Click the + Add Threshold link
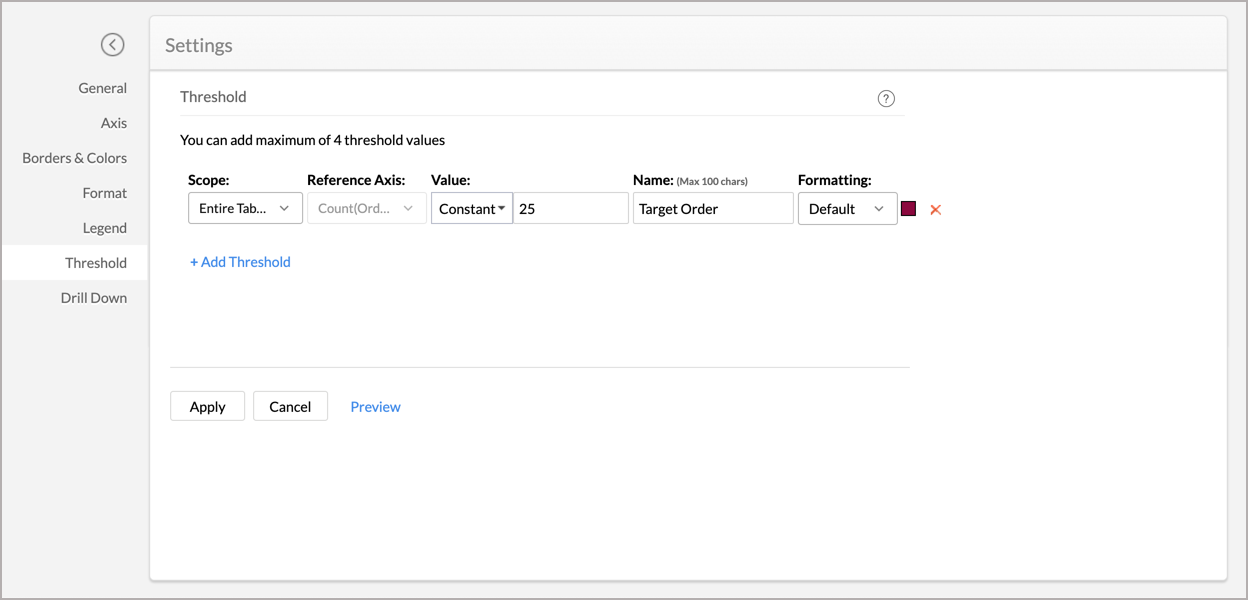The image size is (1248, 600). tap(240, 262)
